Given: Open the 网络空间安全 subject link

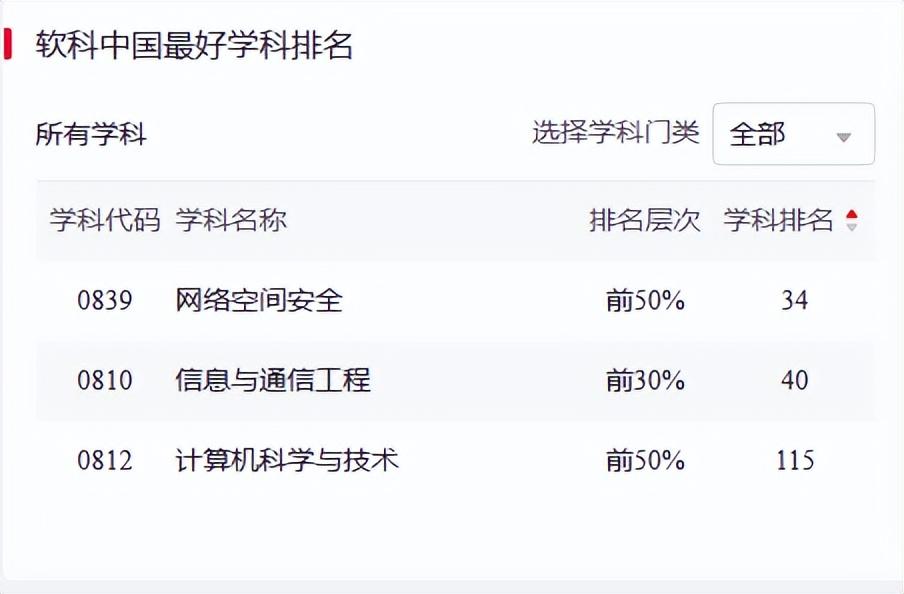Looking at the screenshot, I should [x=259, y=300].
